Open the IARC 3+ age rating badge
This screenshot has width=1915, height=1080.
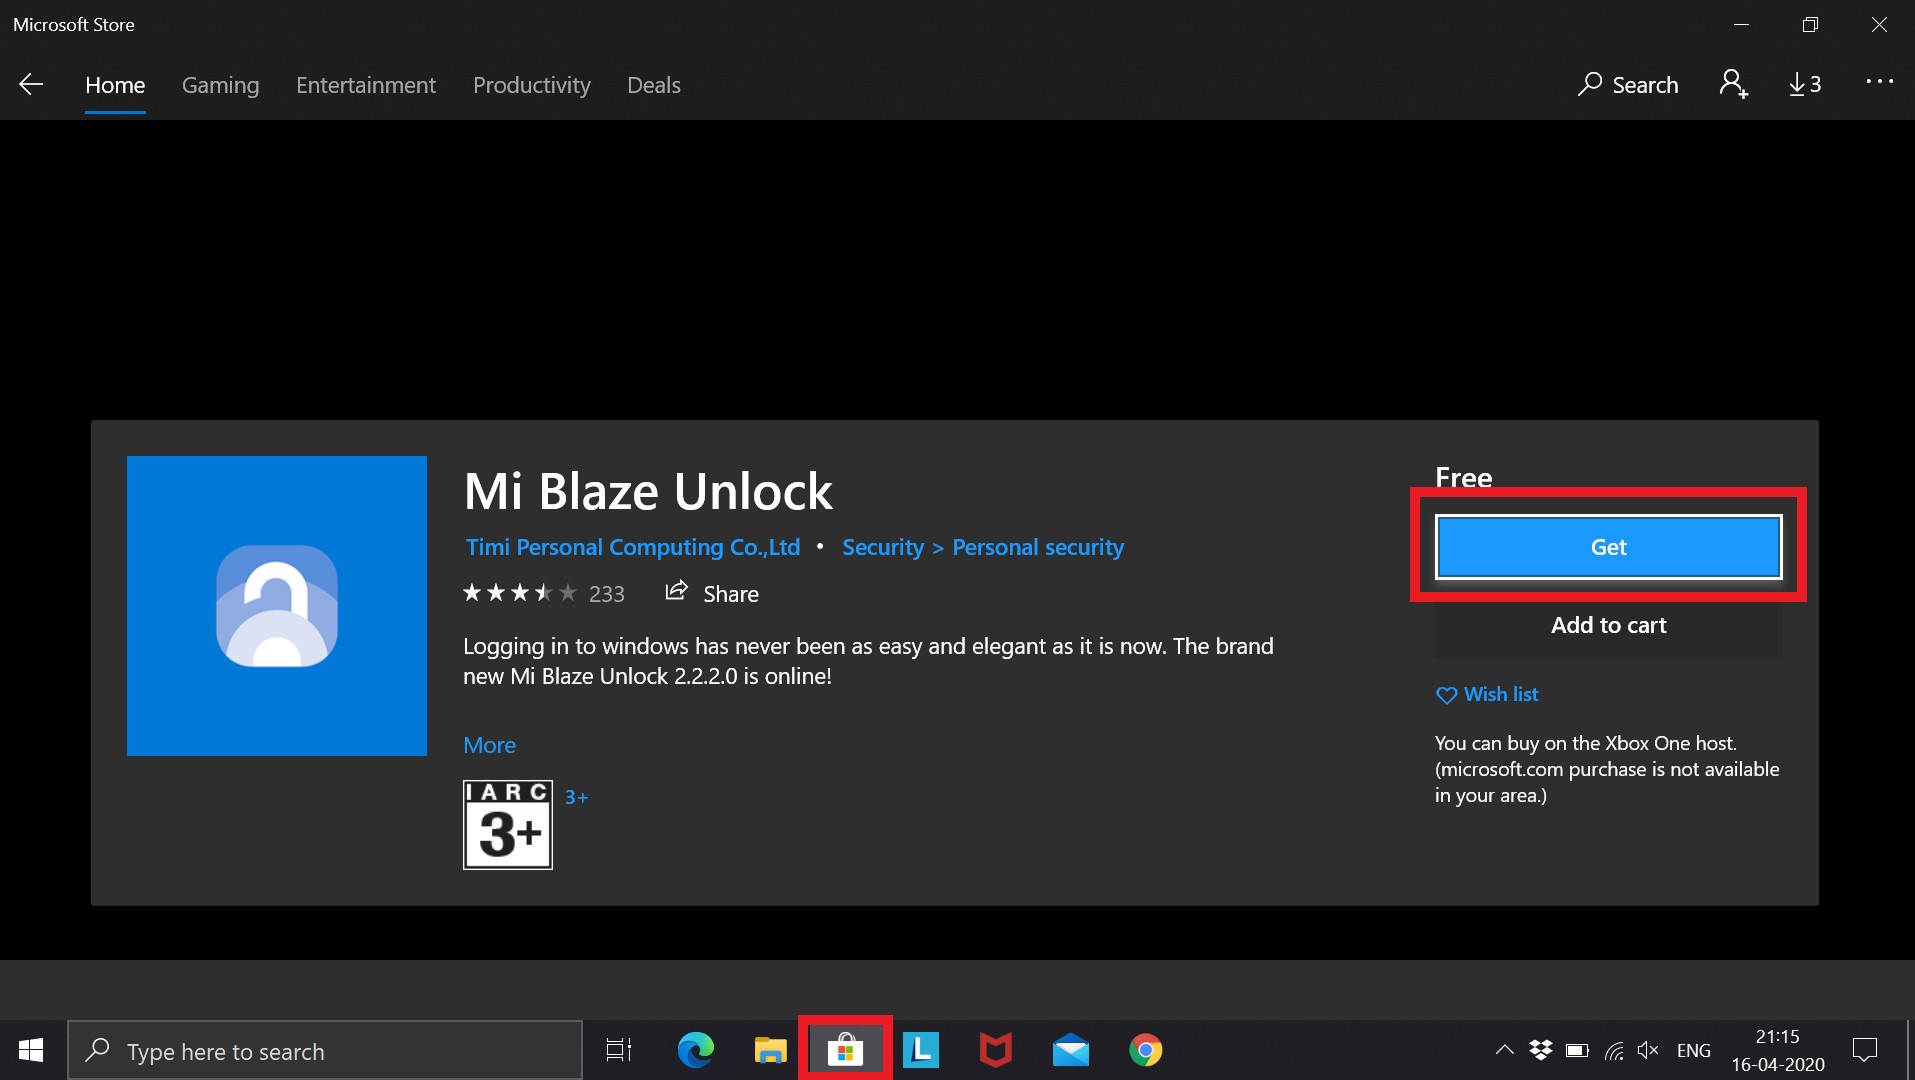click(506, 824)
